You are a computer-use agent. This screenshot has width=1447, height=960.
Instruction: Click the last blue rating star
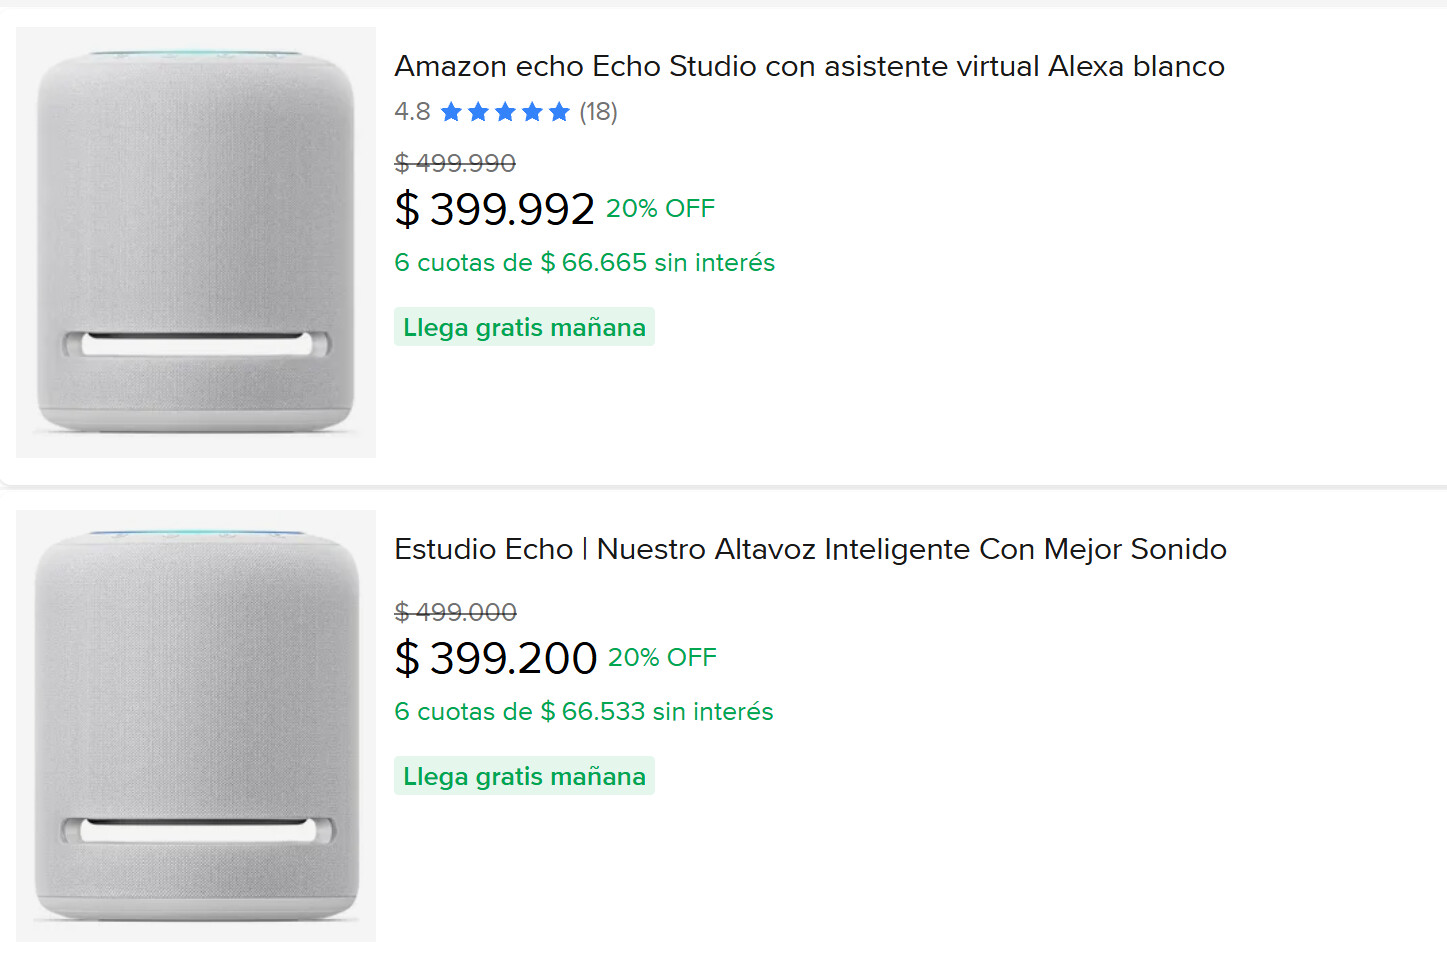[559, 112]
